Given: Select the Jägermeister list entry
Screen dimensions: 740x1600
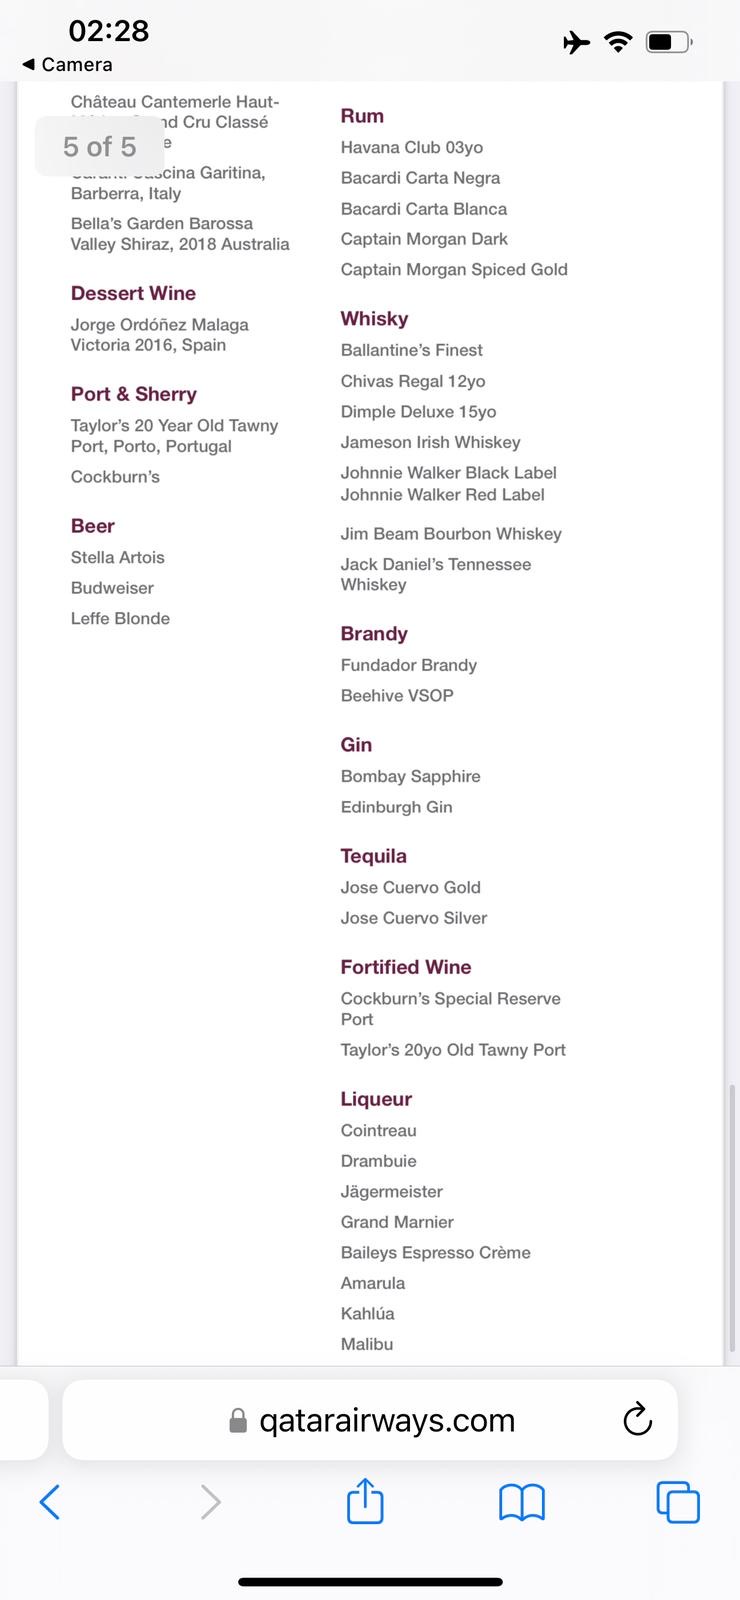Looking at the screenshot, I should coord(391,1191).
